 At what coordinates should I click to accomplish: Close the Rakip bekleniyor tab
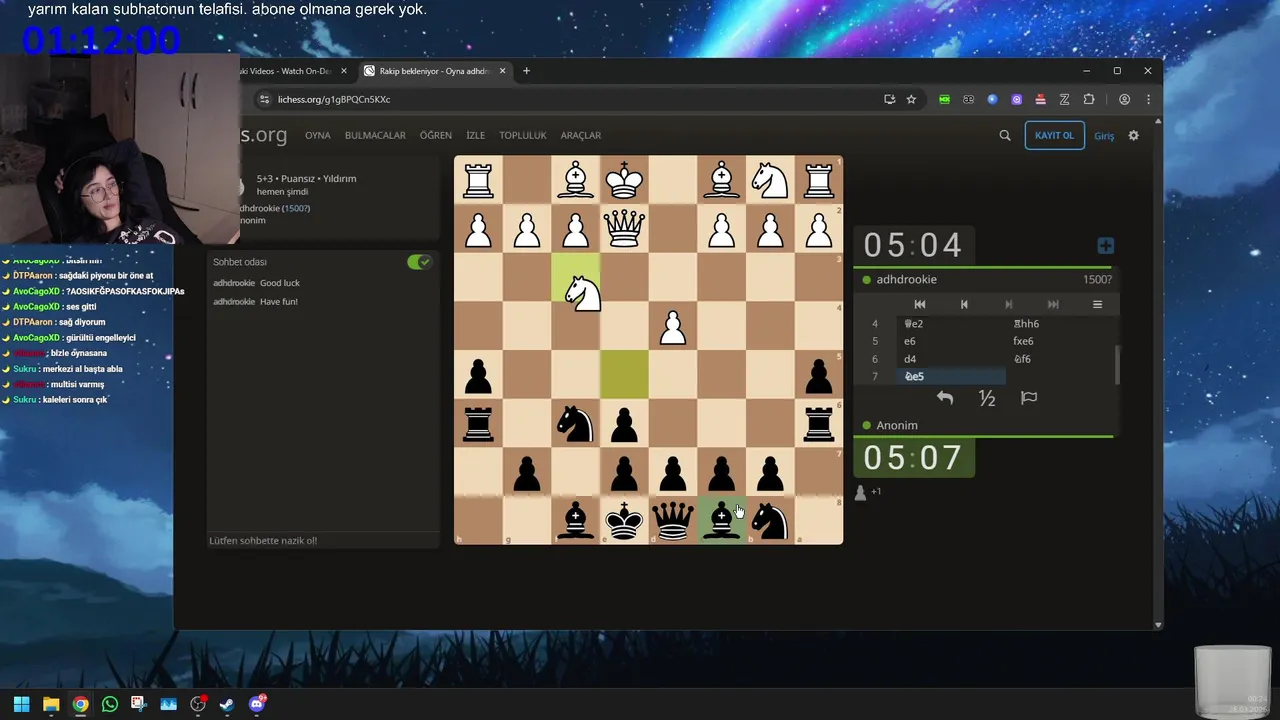coord(502,71)
